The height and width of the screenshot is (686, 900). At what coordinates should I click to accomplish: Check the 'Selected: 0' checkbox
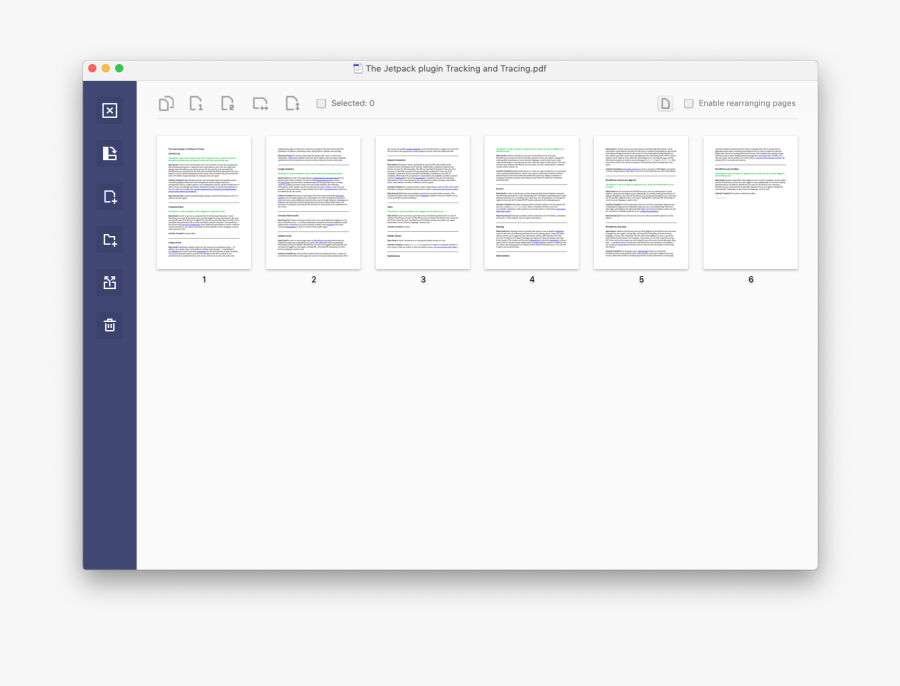click(321, 103)
